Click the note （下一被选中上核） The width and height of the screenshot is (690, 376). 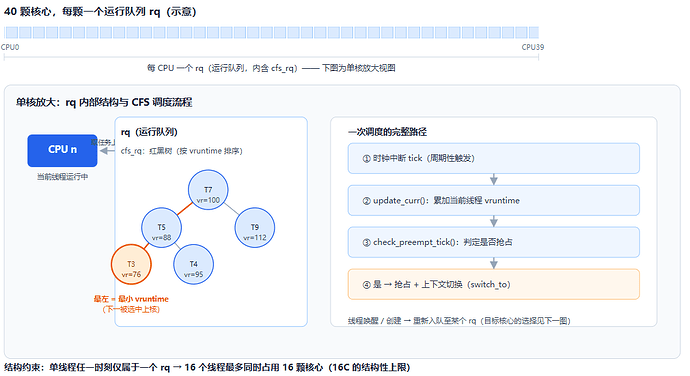(131, 309)
